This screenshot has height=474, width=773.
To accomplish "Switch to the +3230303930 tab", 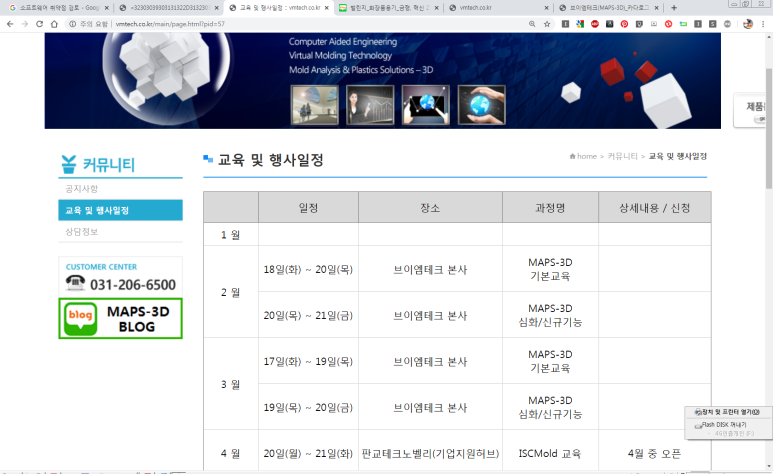I will click(168, 7).
